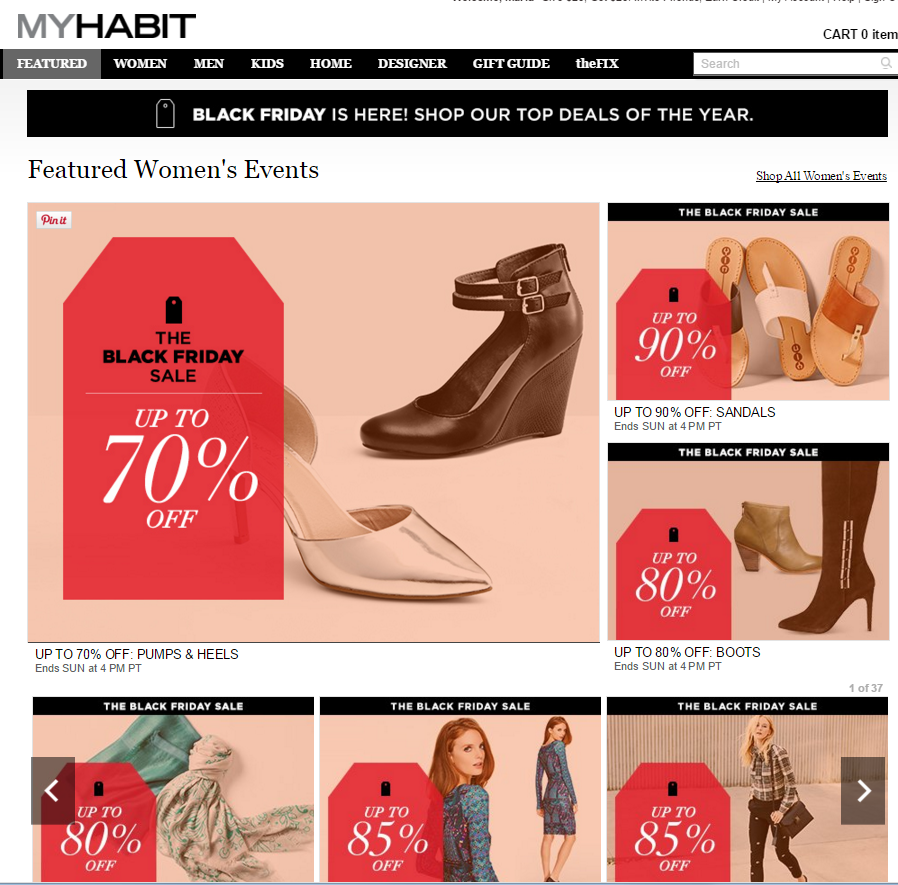The height and width of the screenshot is (885, 898).
Task: Click the search magnifier icon
Action: pyautogui.click(x=886, y=63)
